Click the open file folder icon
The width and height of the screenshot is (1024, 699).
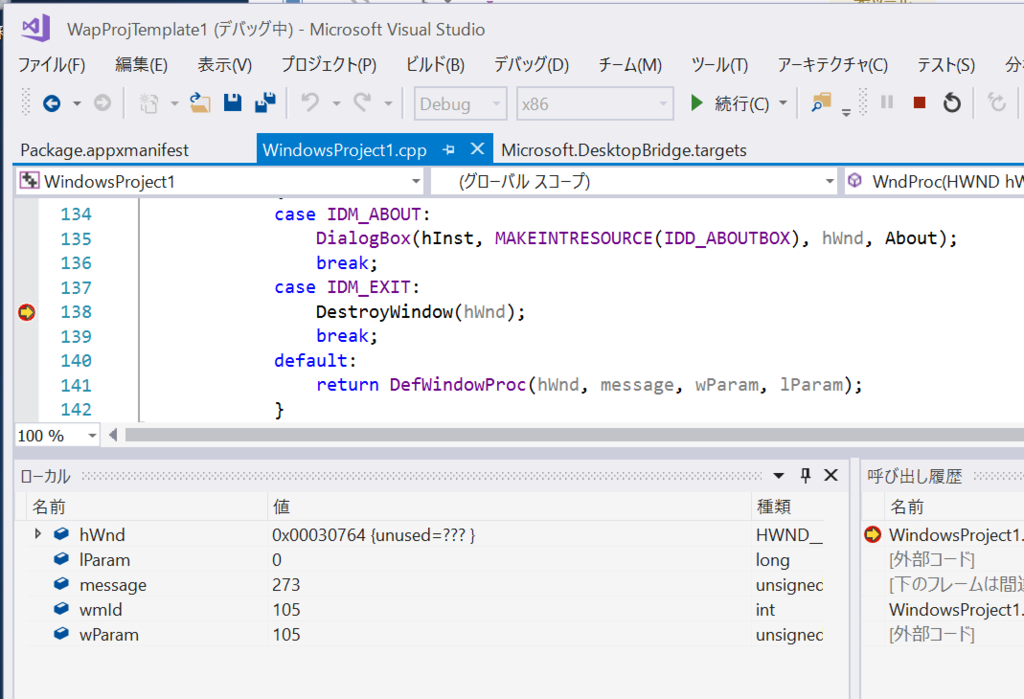pos(200,103)
